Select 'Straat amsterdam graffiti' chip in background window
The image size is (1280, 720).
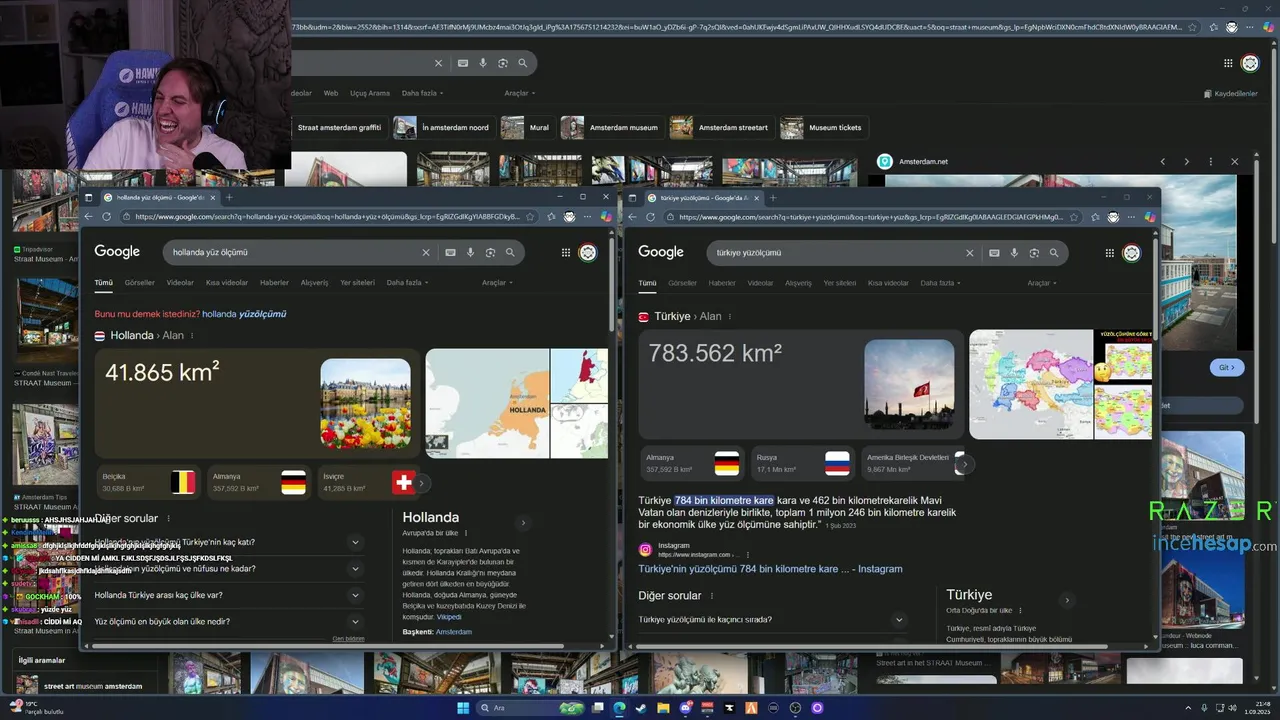tap(340, 128)
